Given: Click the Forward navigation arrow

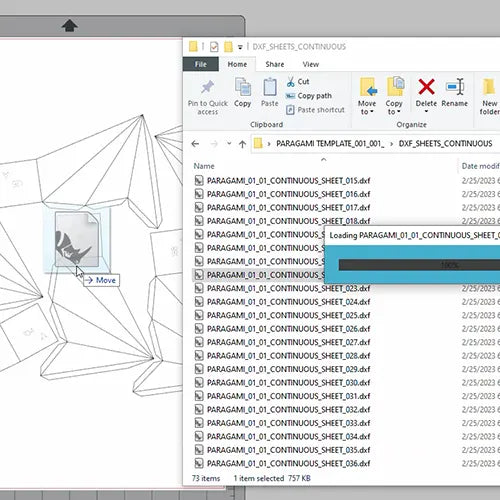Looking at the screenshot, I should coord(214,144).
